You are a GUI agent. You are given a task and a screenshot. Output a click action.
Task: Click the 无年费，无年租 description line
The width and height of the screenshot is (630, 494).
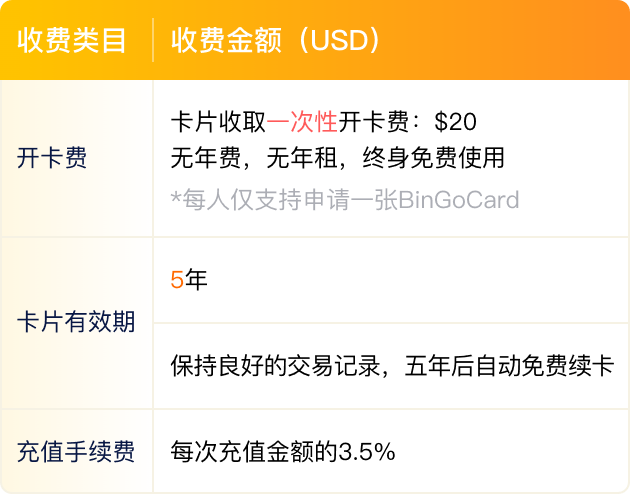click(254, 158)
